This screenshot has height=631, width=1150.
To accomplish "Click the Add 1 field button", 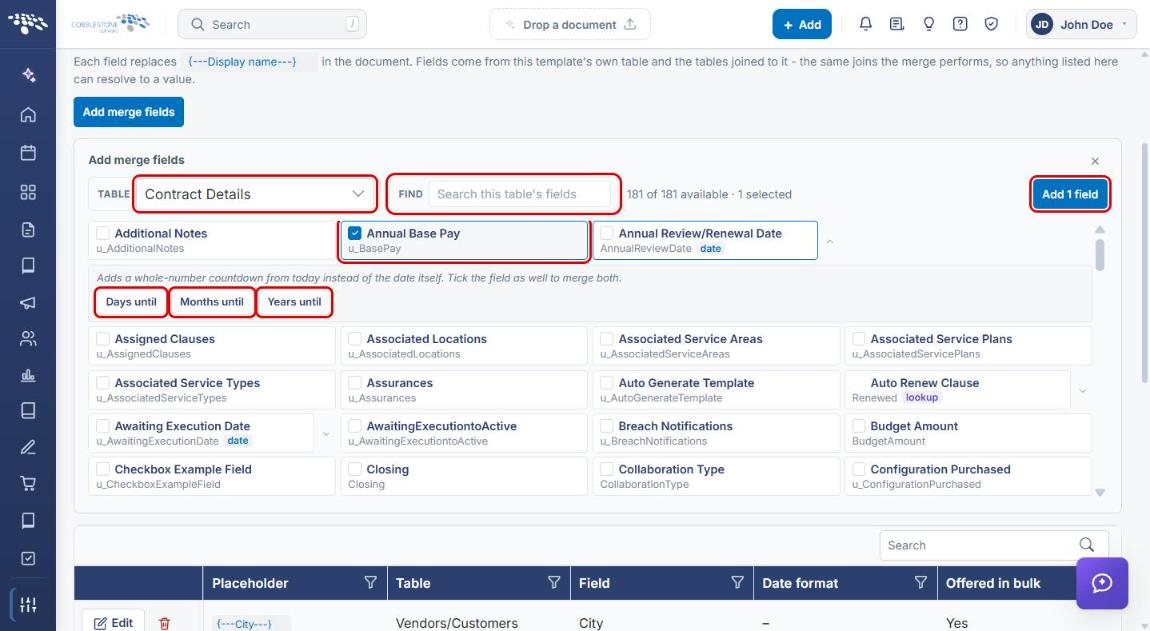I will click(x=1070, y=194).
